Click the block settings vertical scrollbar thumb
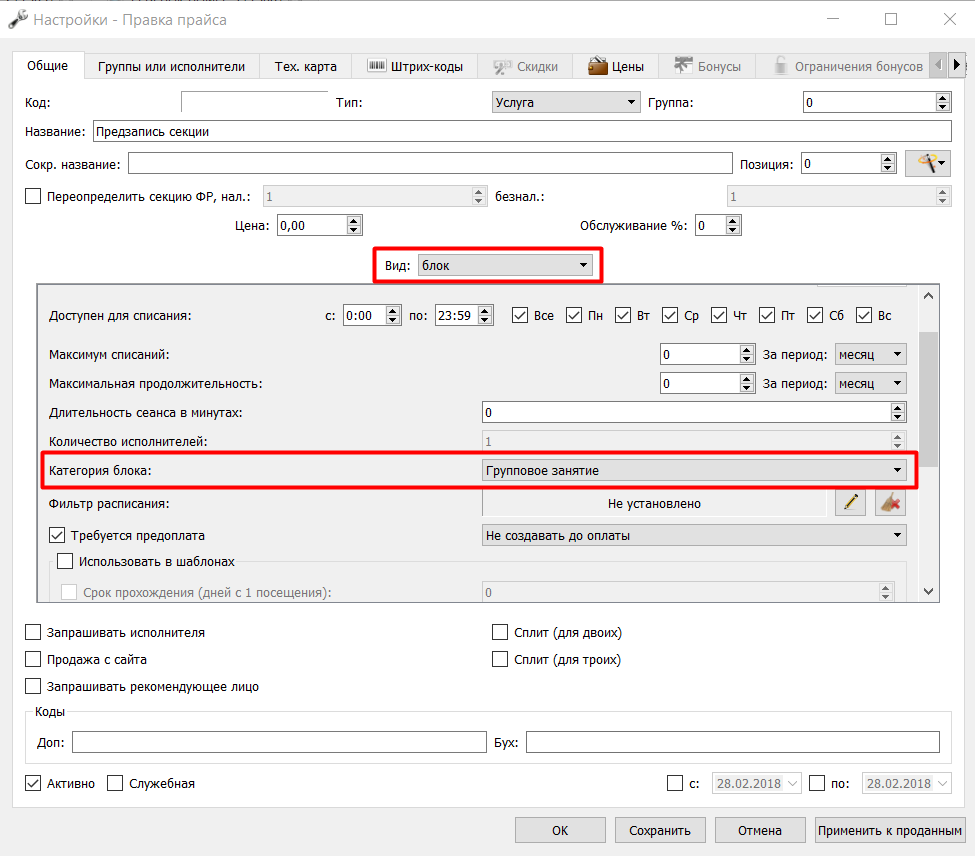This screenshot has height=856, width=975. 928,399
